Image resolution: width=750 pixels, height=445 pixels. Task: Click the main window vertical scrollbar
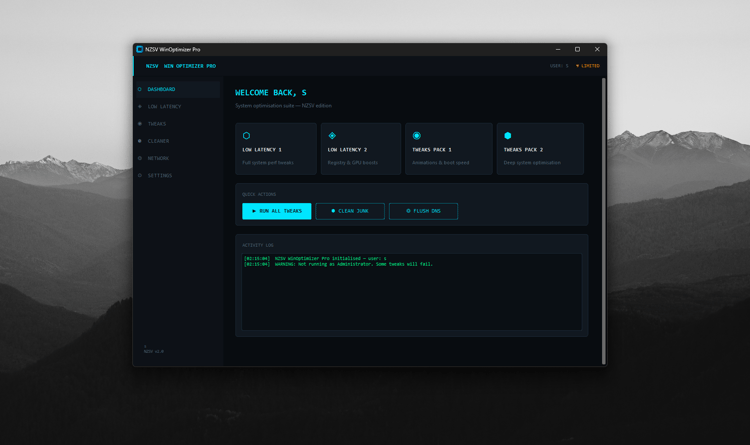[x=603, y=221]
